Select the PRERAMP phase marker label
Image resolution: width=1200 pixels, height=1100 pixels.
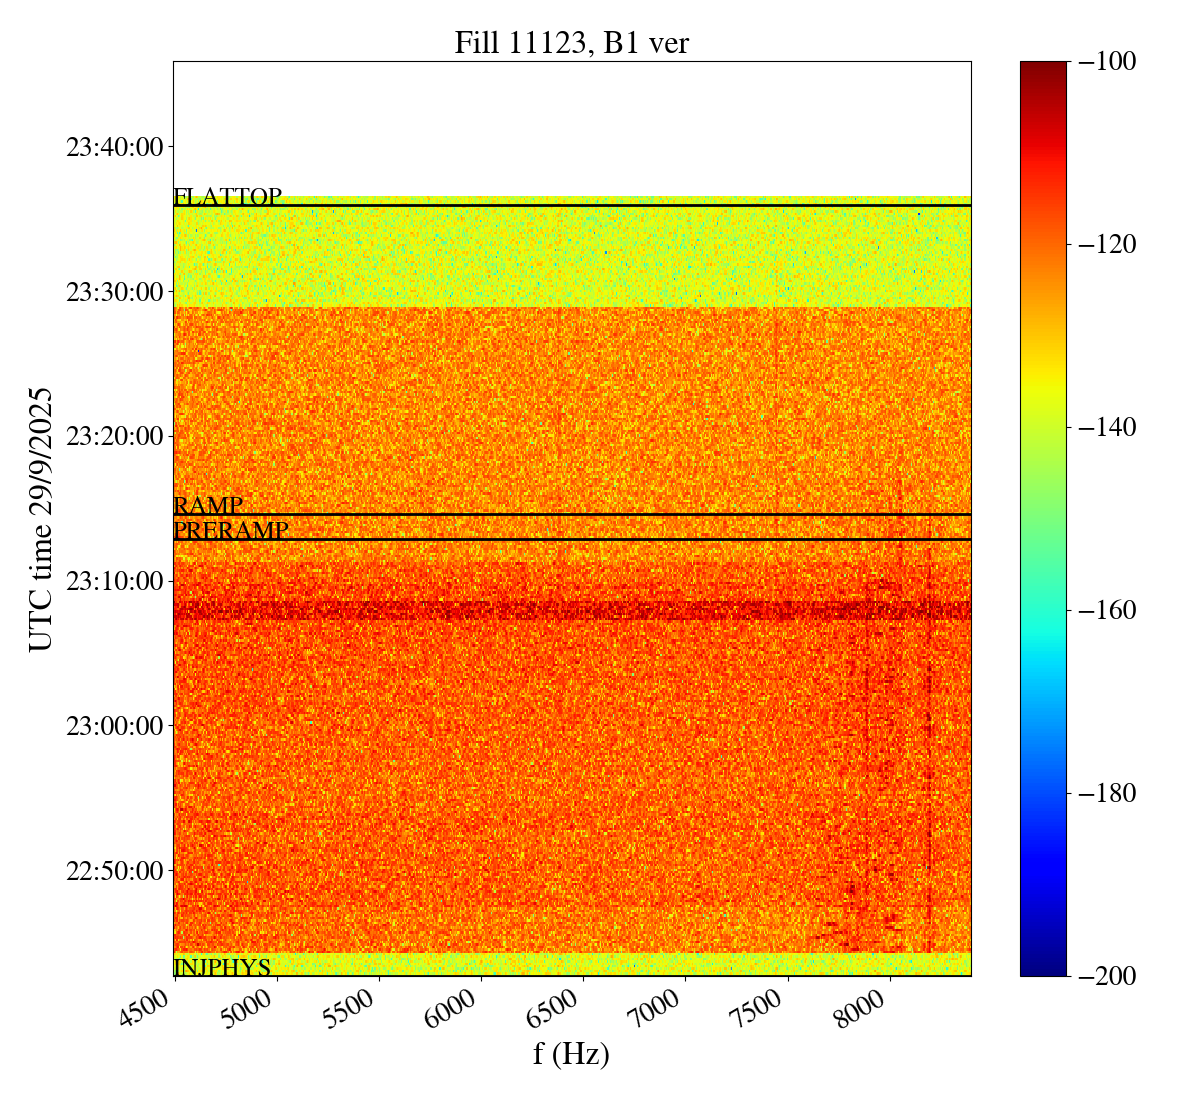(230, 531)
